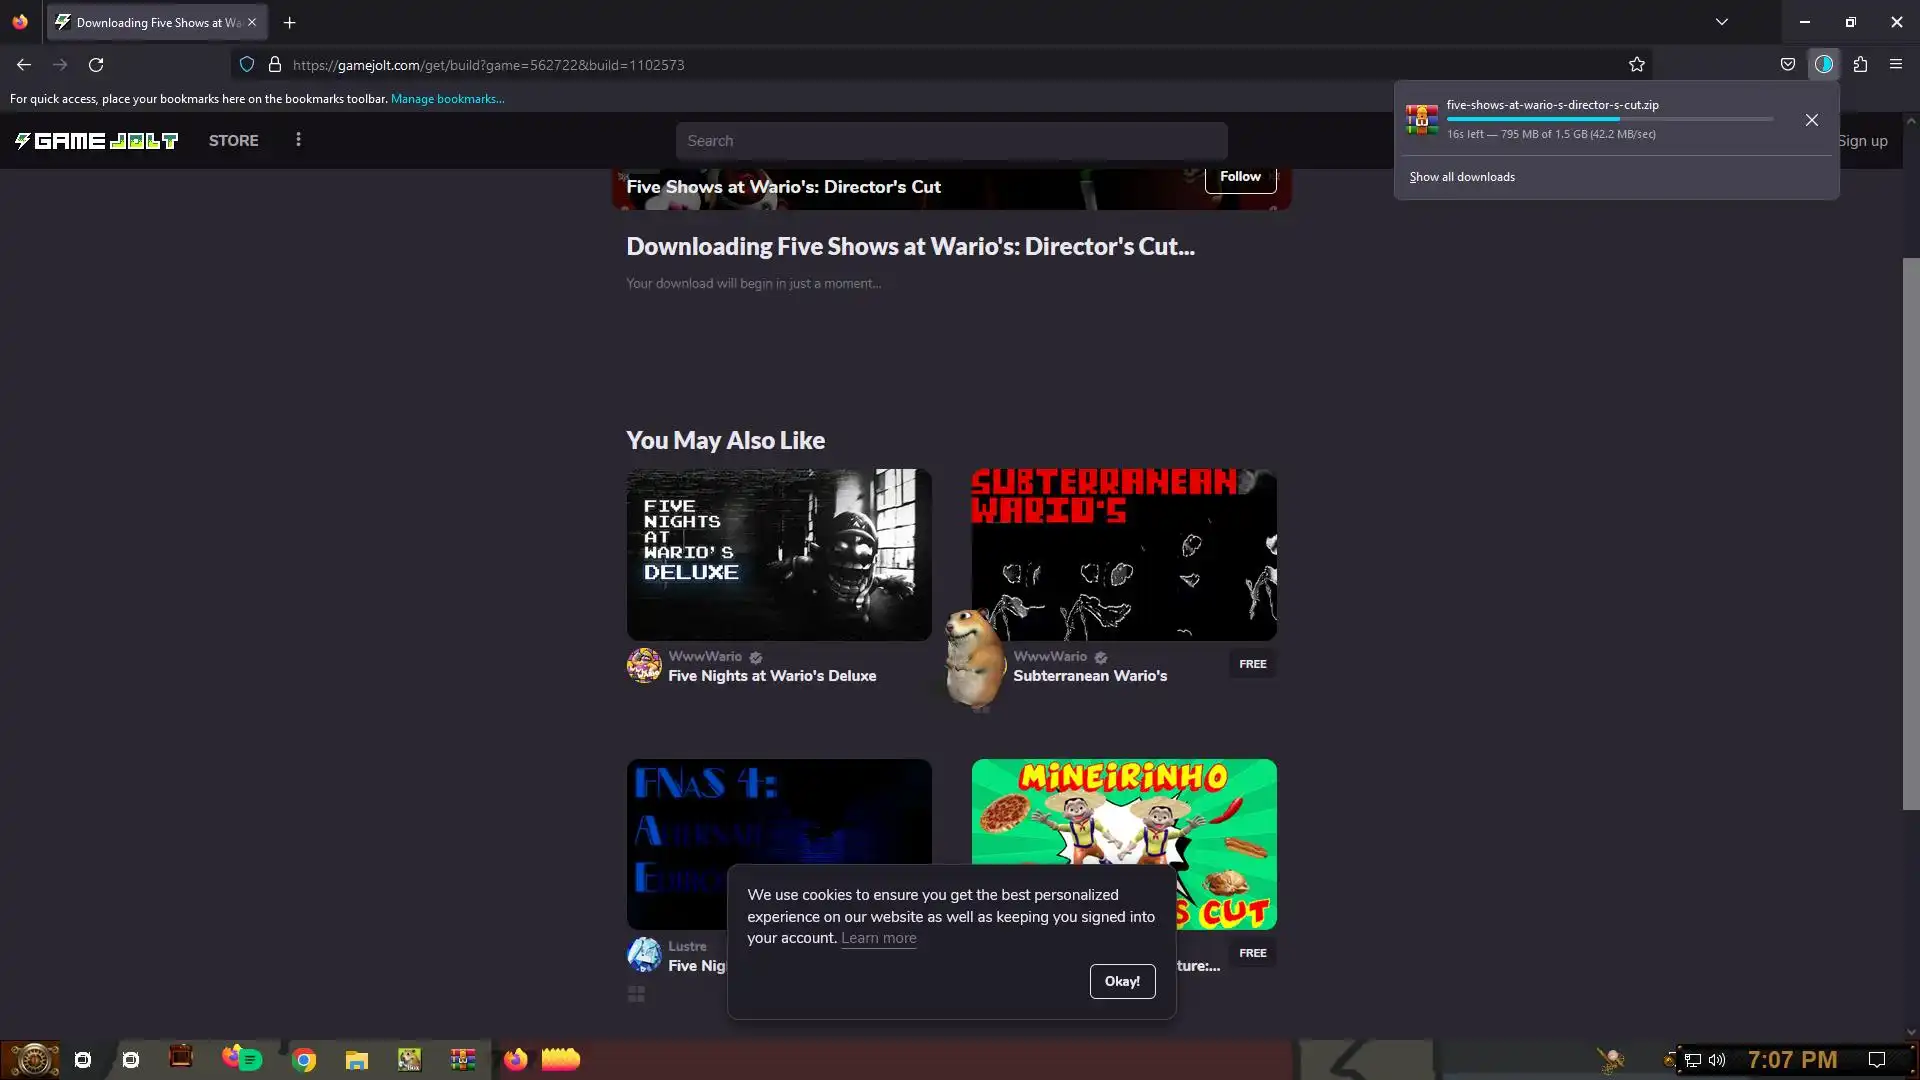Open the list all tabs chevron
The image size is (1920, 1080).
click(1722, 22)
